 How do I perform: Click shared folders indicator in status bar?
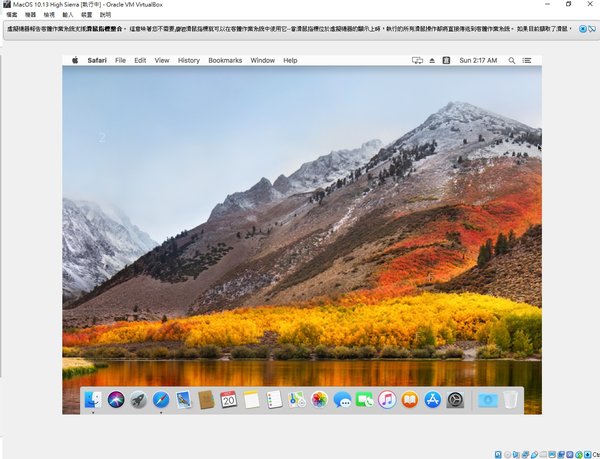(x=543, y=454)
